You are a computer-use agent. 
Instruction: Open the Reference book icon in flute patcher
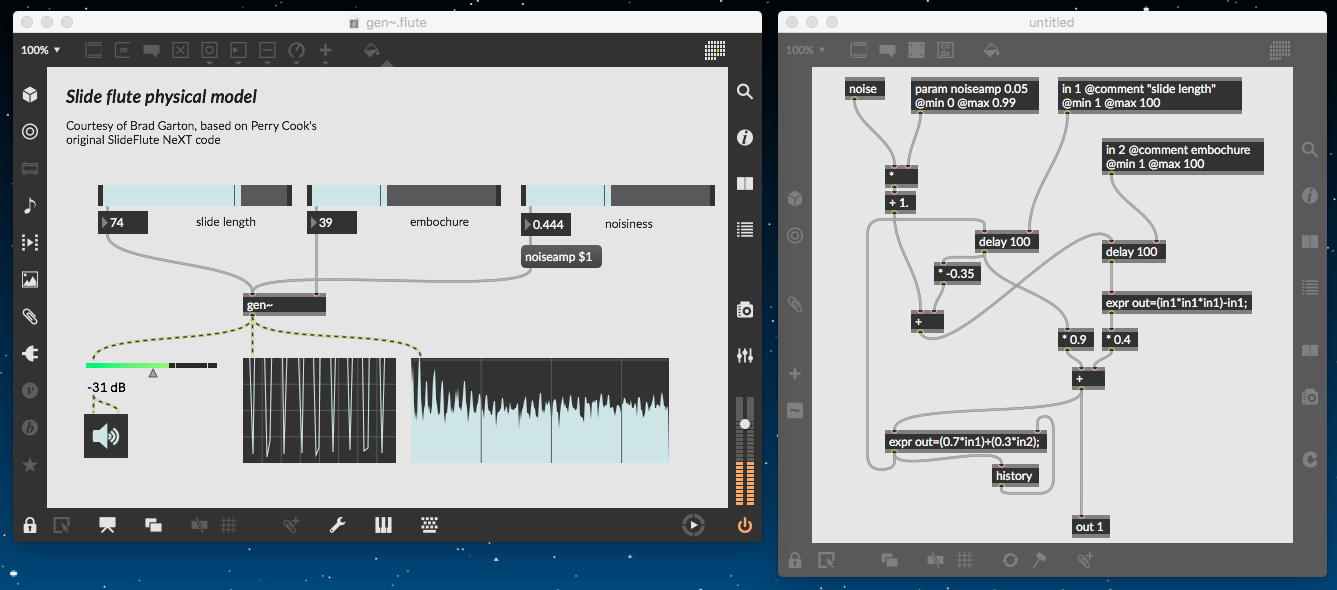744,184
